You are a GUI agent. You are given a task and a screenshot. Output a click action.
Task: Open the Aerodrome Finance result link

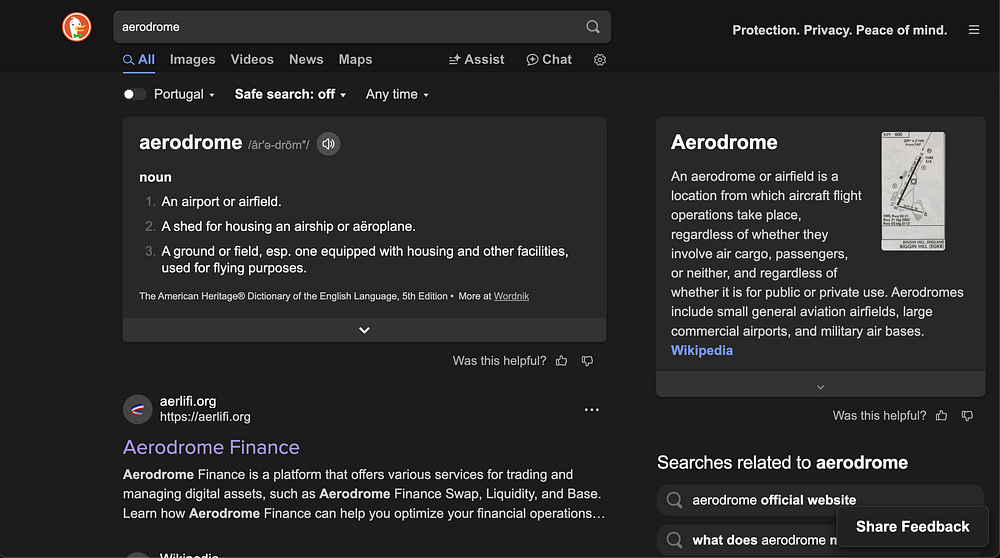tap(211, 447)
